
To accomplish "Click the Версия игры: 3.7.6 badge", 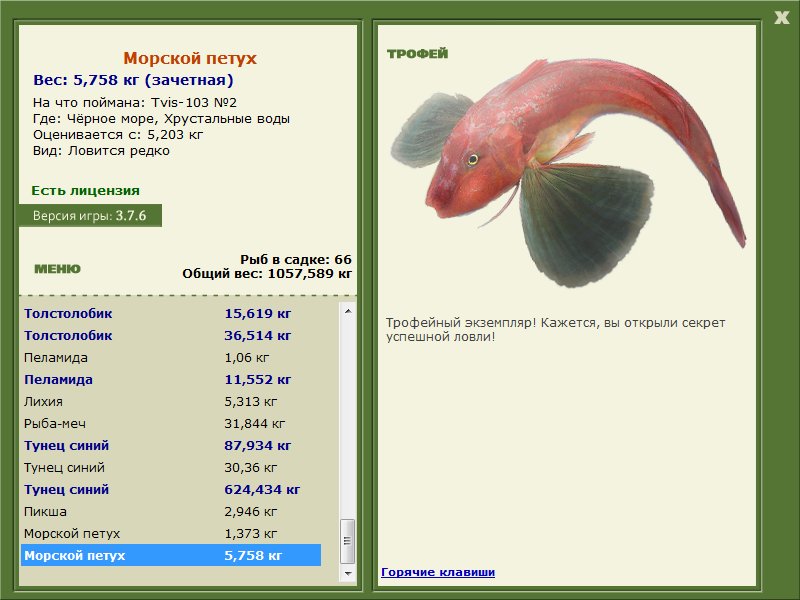I will tap(90, 215).
